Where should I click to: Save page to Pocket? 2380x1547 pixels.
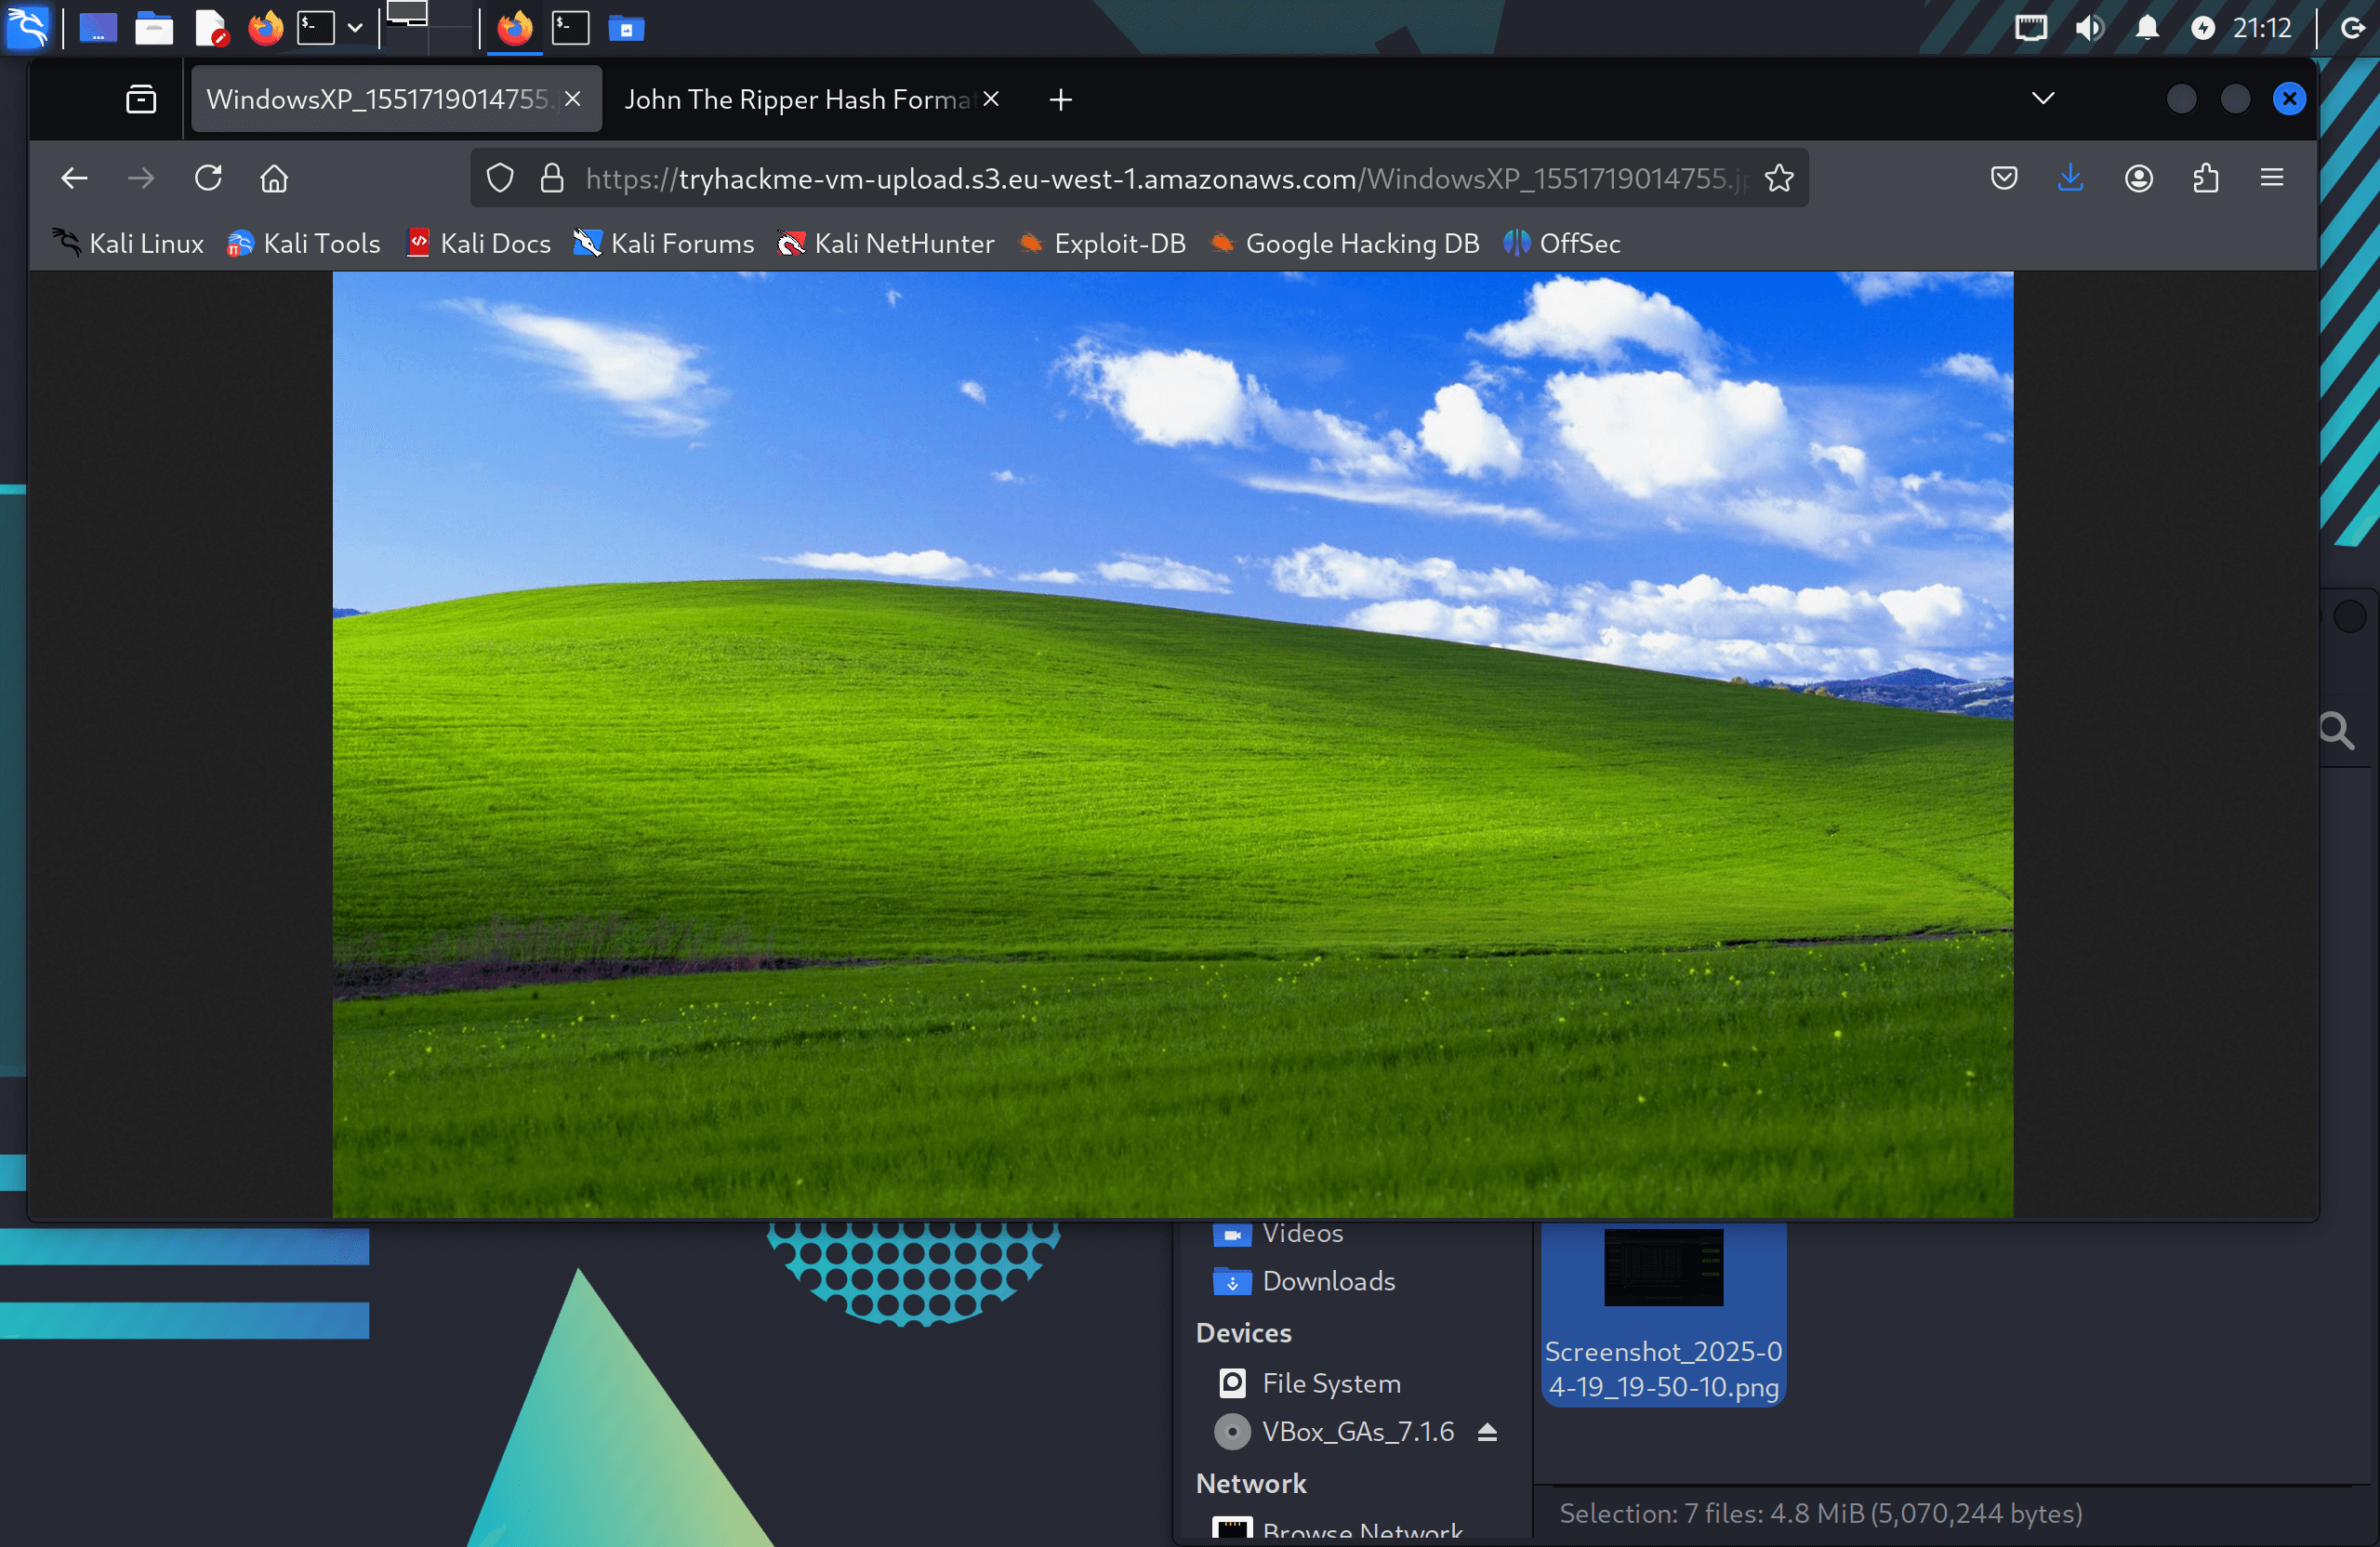click(x=2004, y=178)
